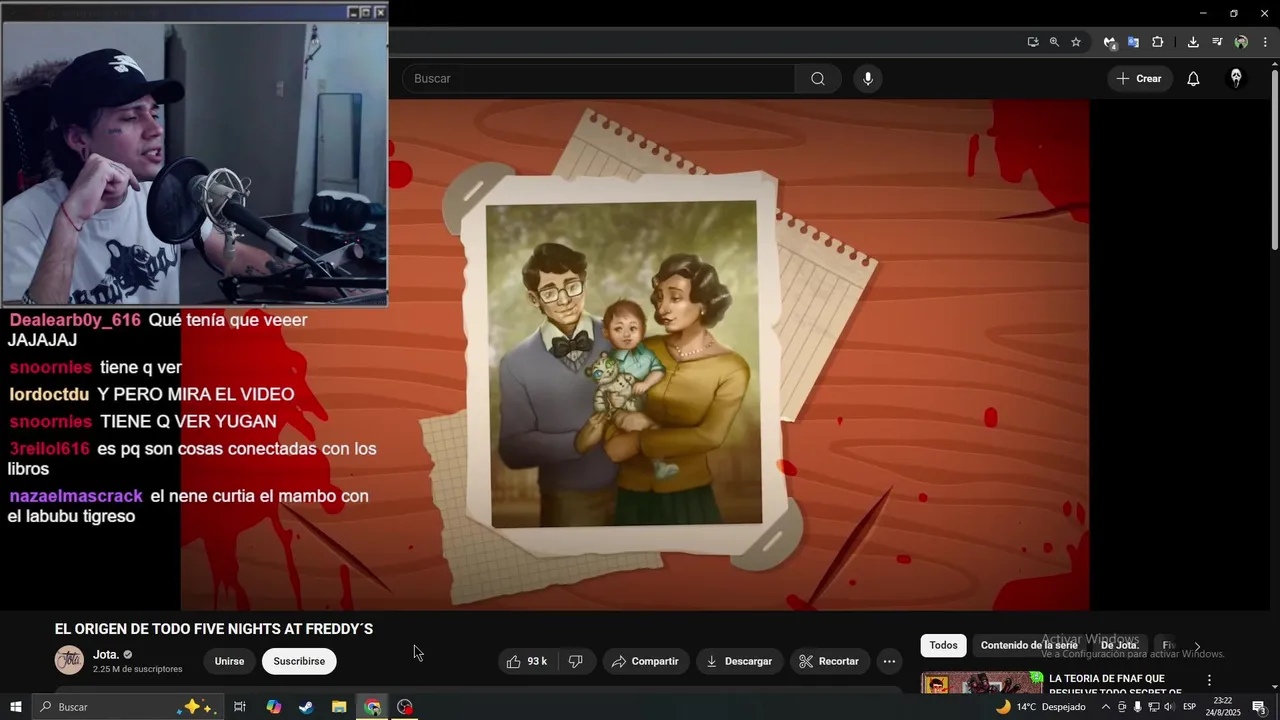Open Windows notification center
The height and width of the screenshot is (720, 1280).
pos(1260,707)
